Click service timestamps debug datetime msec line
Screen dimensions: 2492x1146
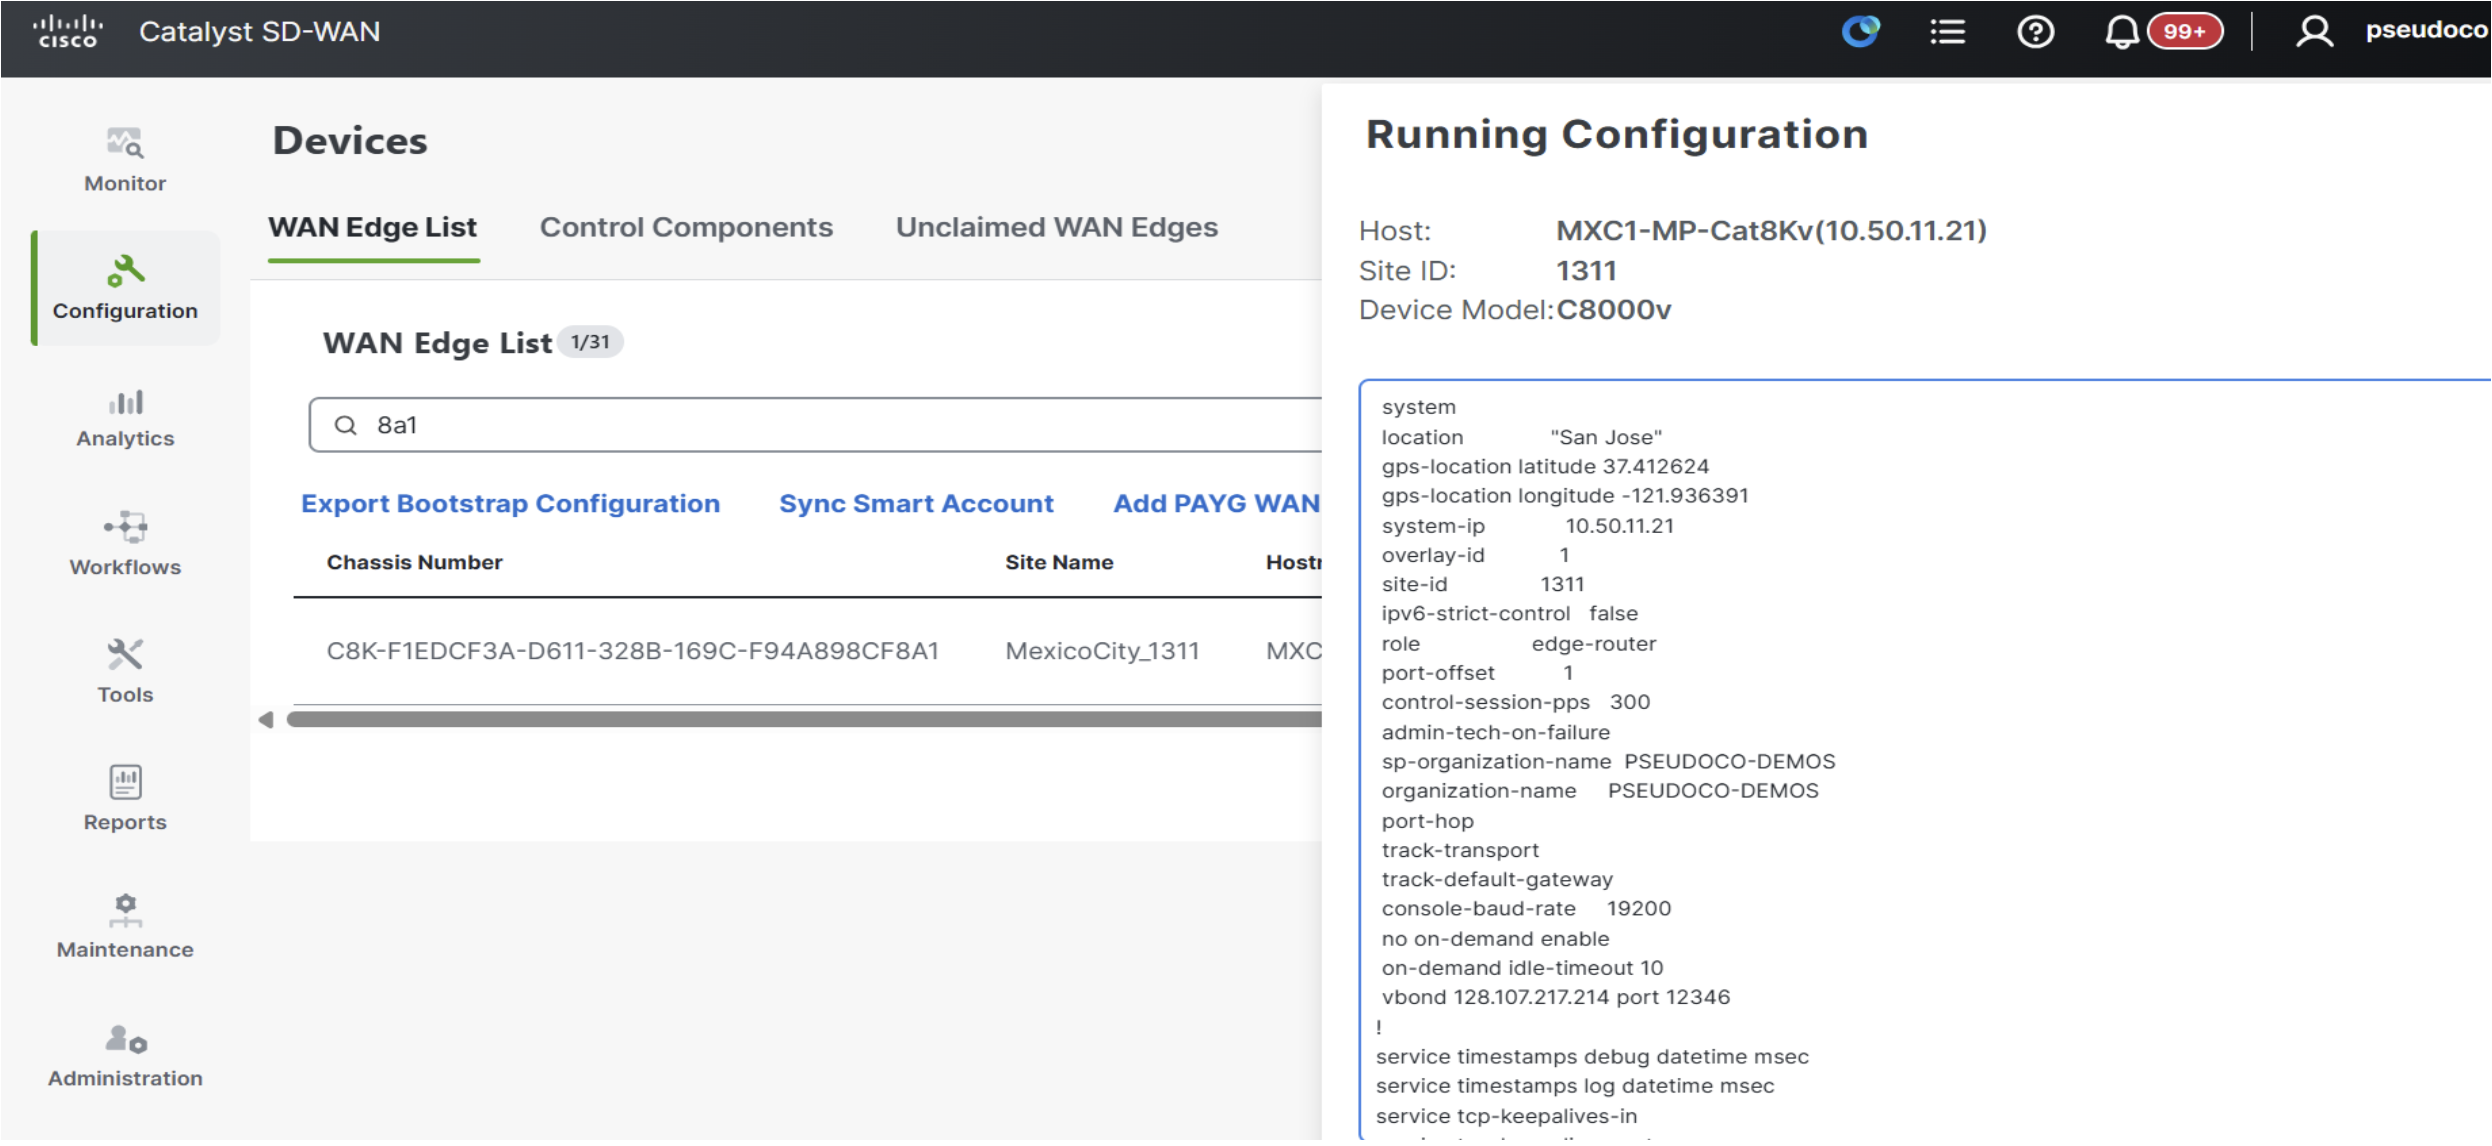click(x=1592, y=1056)
